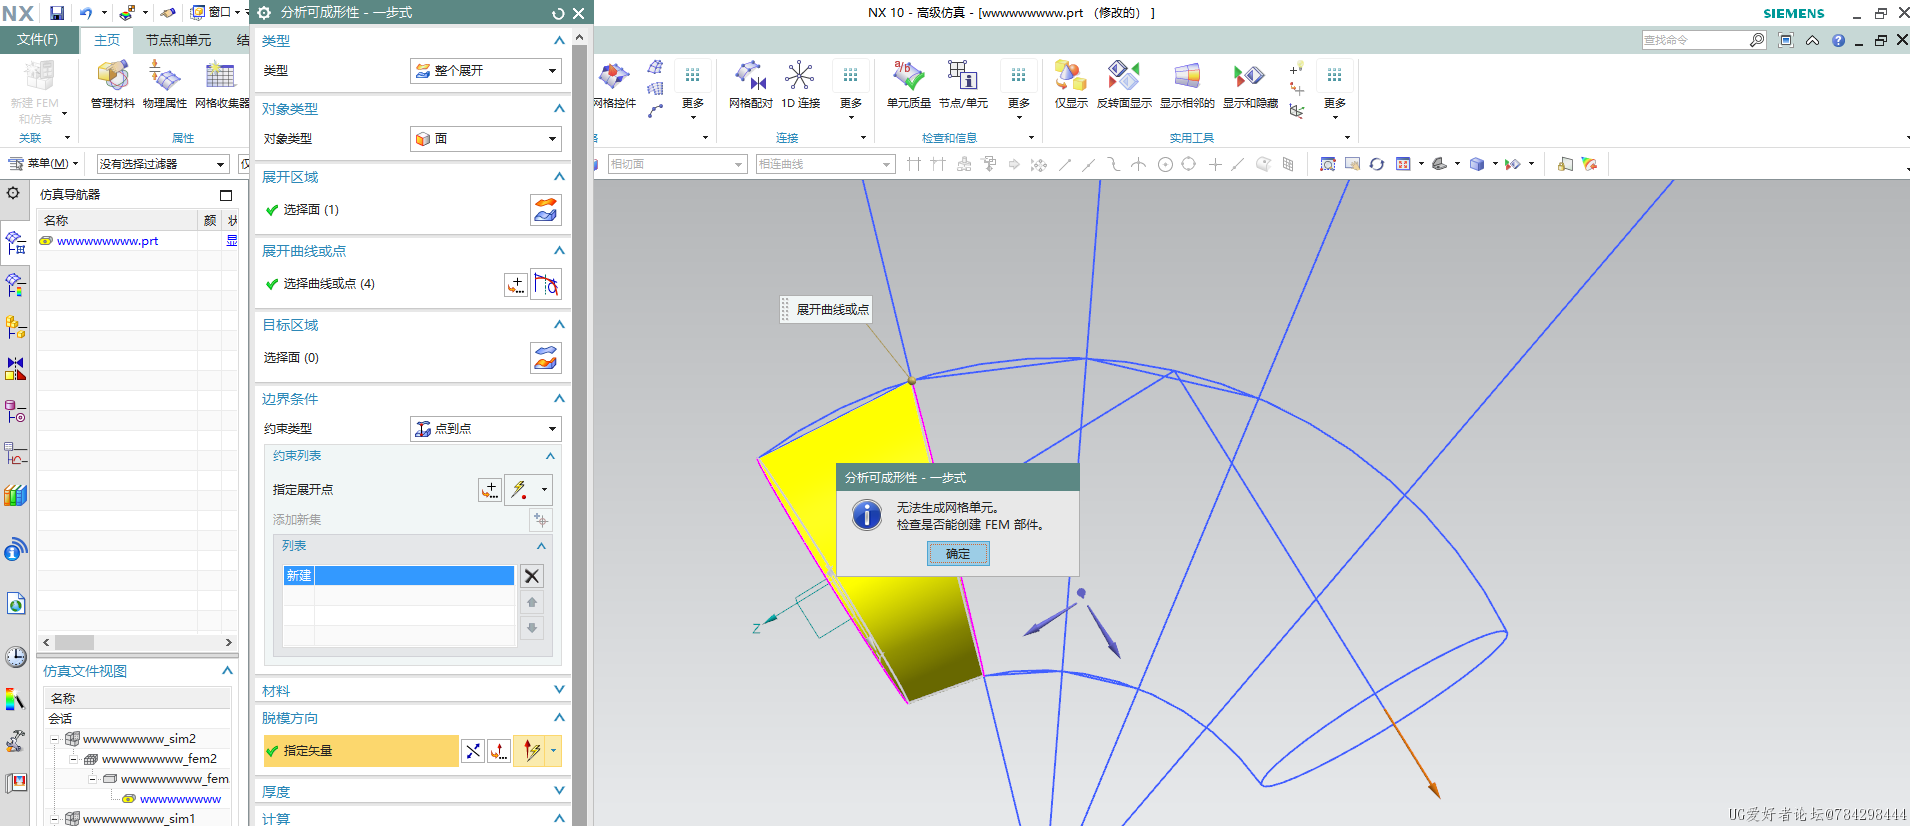Open the 文件(F) menu

pos(37,40)
